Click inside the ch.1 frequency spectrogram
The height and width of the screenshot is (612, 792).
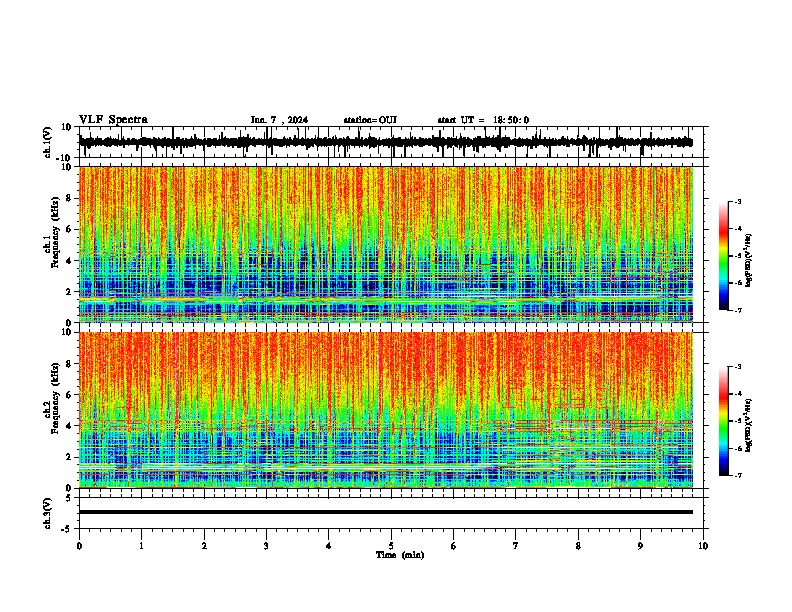coord(386,244)
